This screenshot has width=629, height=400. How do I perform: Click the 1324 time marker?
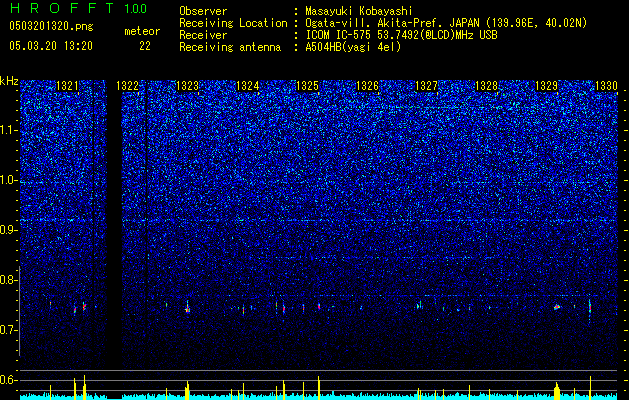(x=248, y=86)
